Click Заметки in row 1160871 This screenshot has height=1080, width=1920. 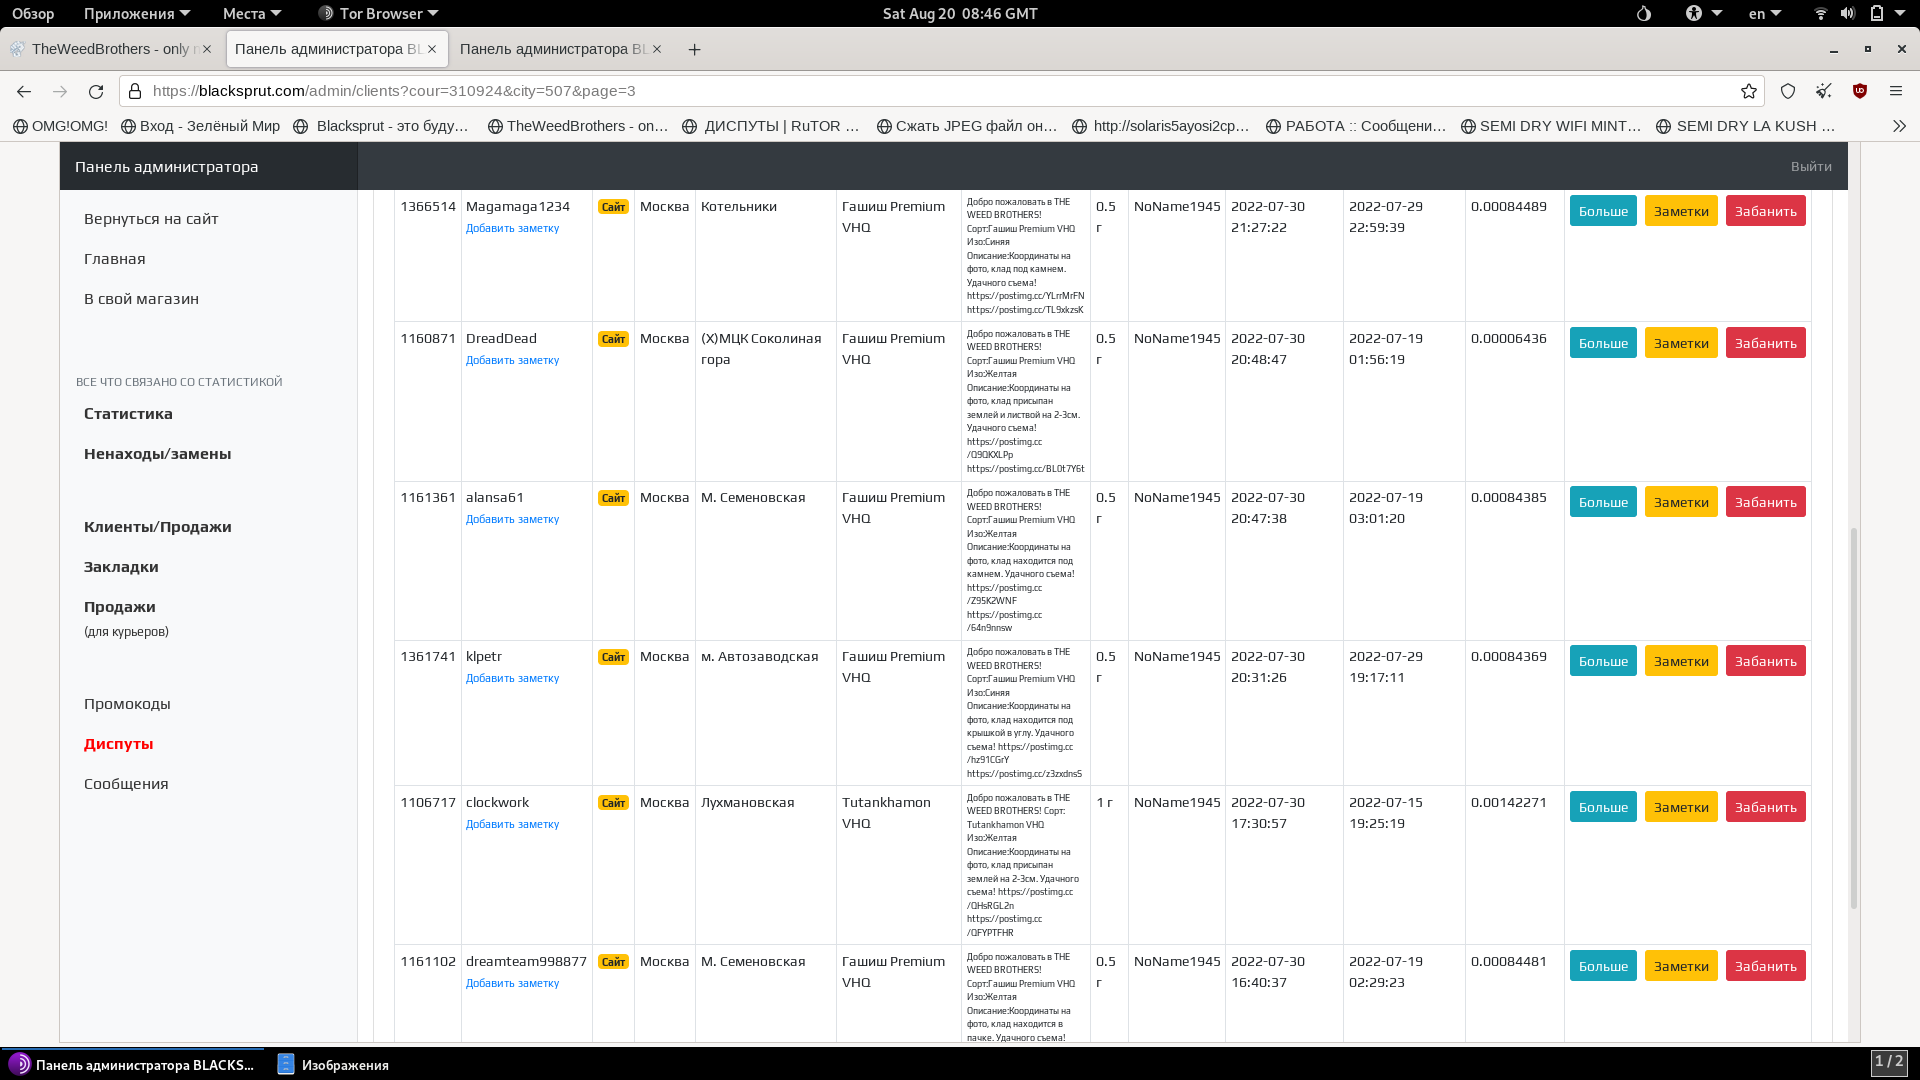point(1681,343)
